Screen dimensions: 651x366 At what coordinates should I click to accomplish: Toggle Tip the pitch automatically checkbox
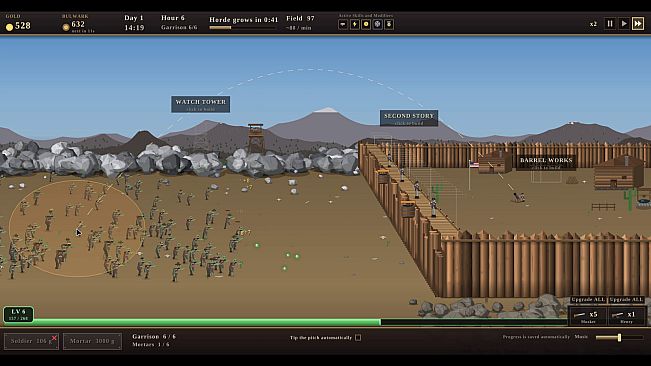358,338
